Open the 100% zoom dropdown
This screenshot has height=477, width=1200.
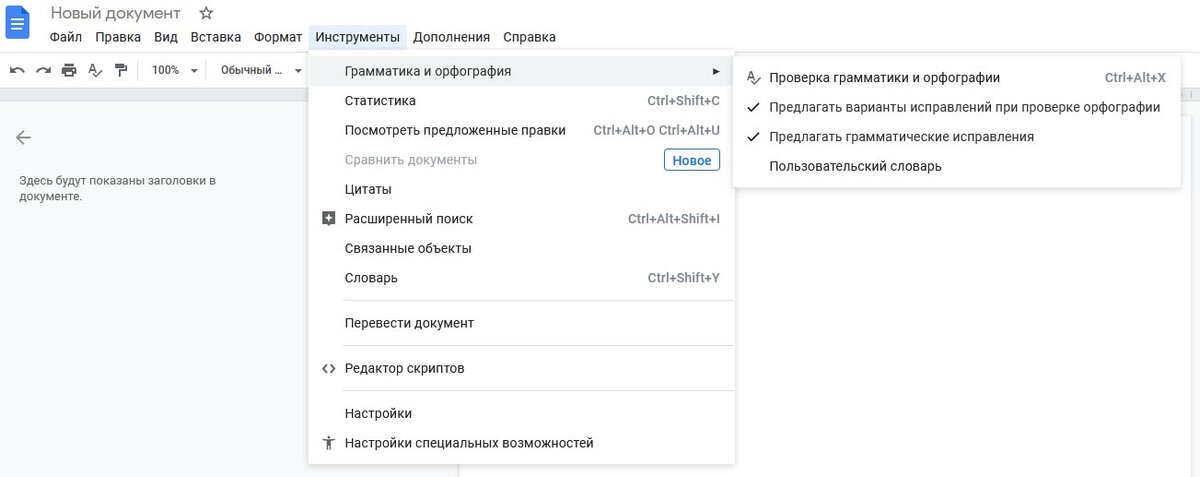coord(173,70)
